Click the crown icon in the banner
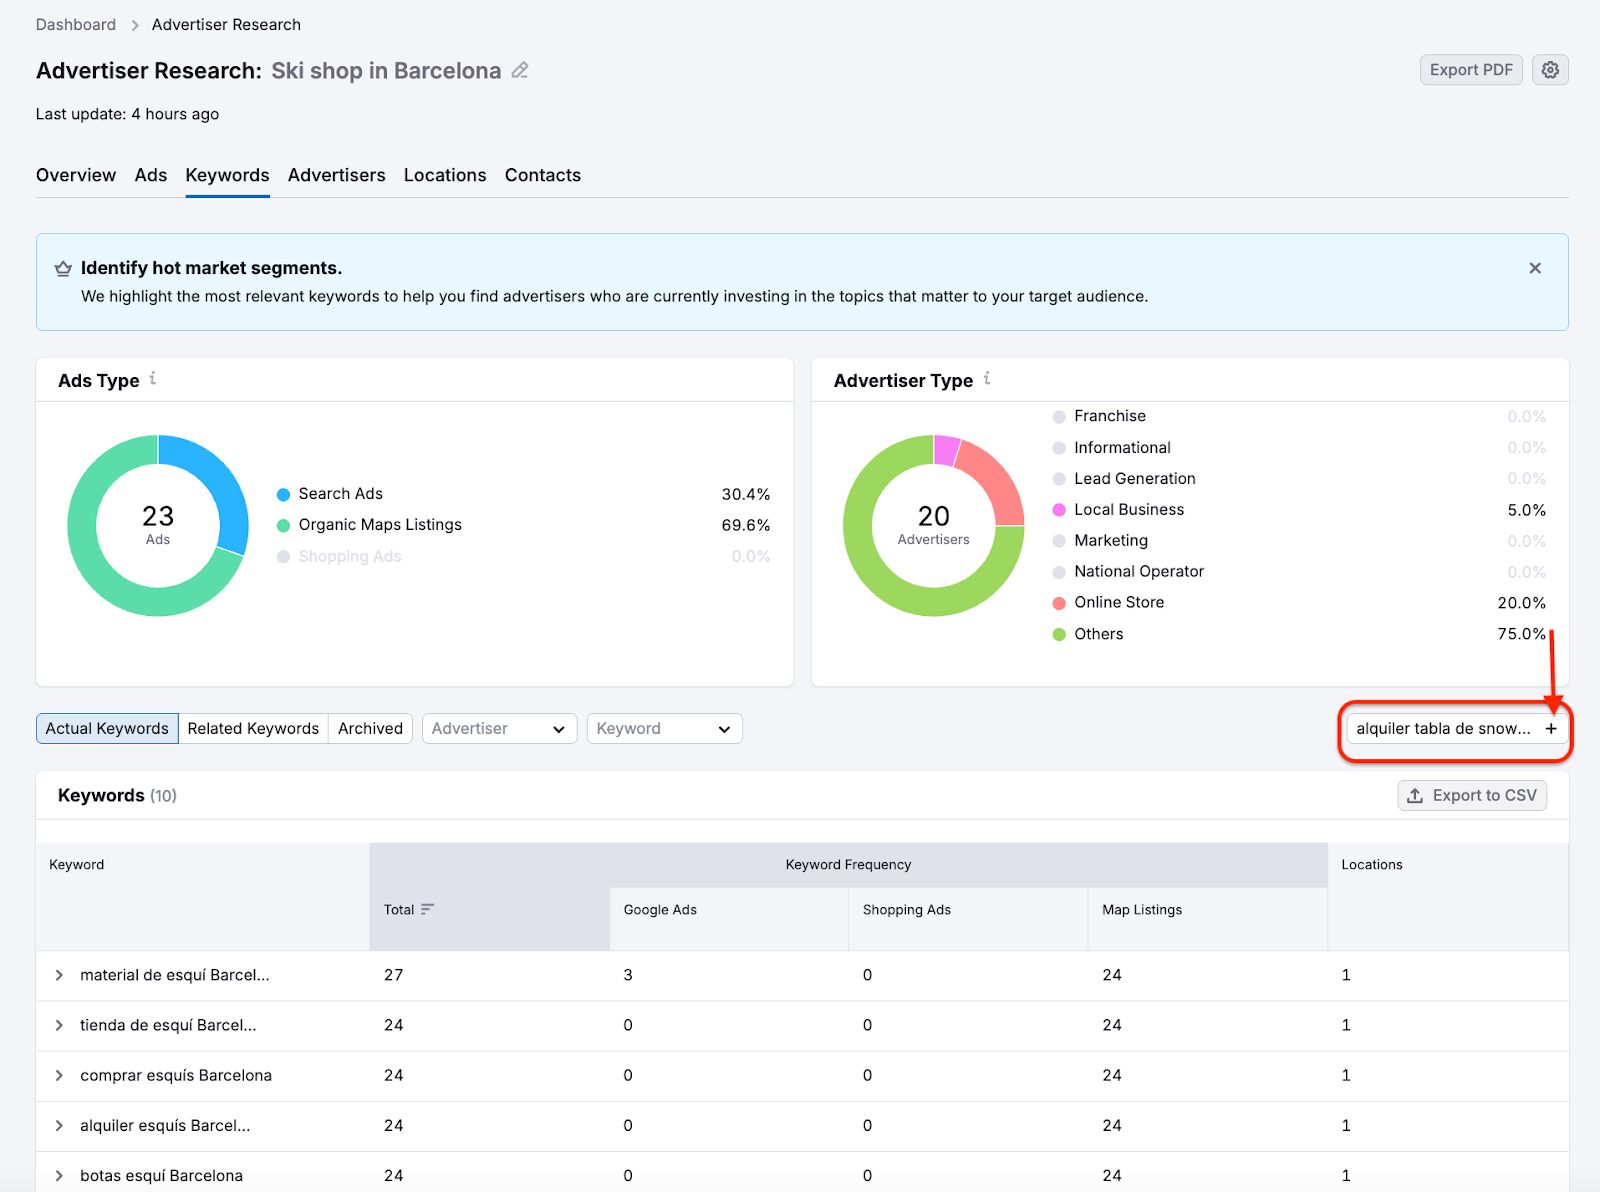 63,268
